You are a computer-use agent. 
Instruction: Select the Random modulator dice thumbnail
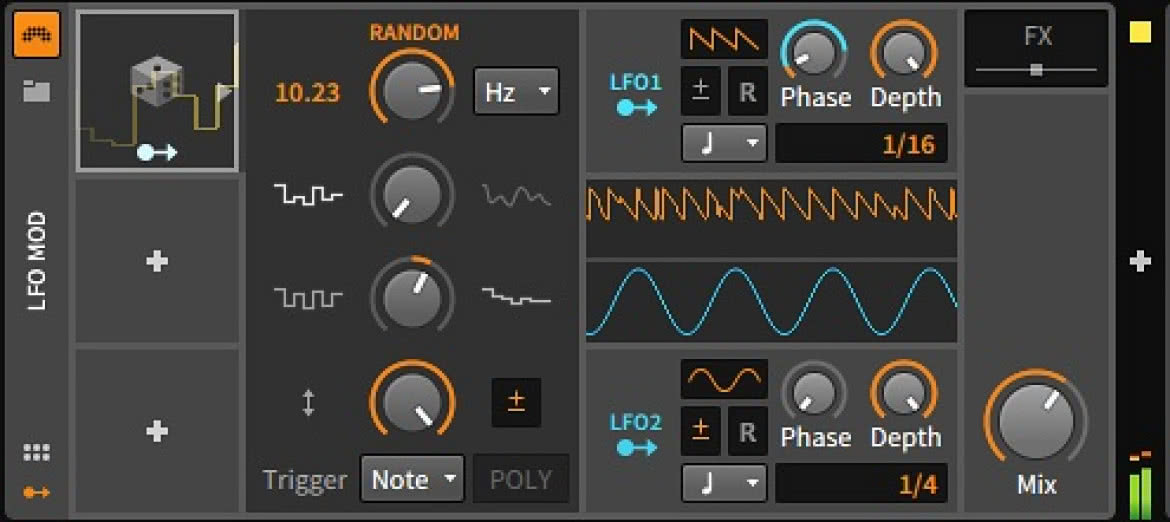click(157, 91)
